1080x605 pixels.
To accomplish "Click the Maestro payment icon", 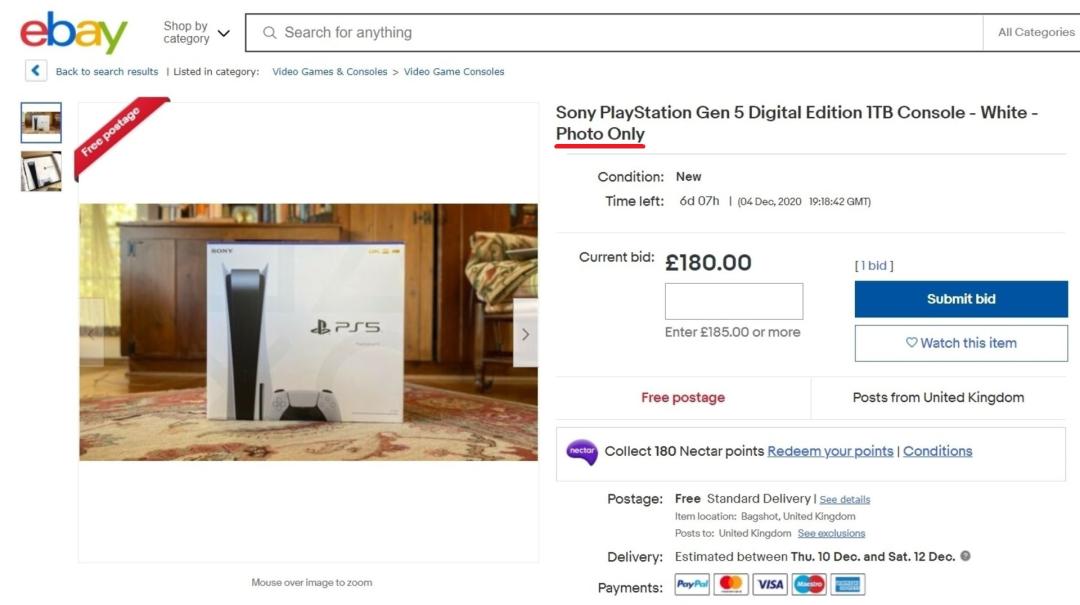I will (x=809, y=585).
